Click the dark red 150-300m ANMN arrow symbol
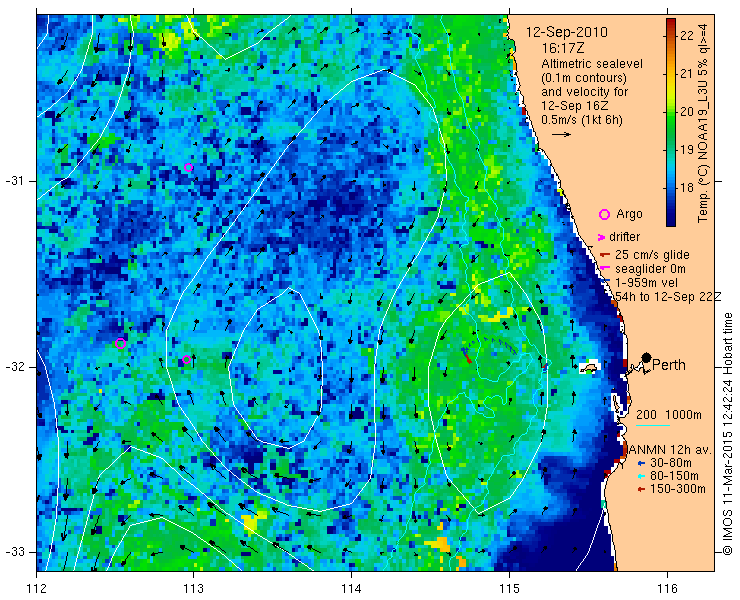The image size is (740, 600). pos(641,490)
